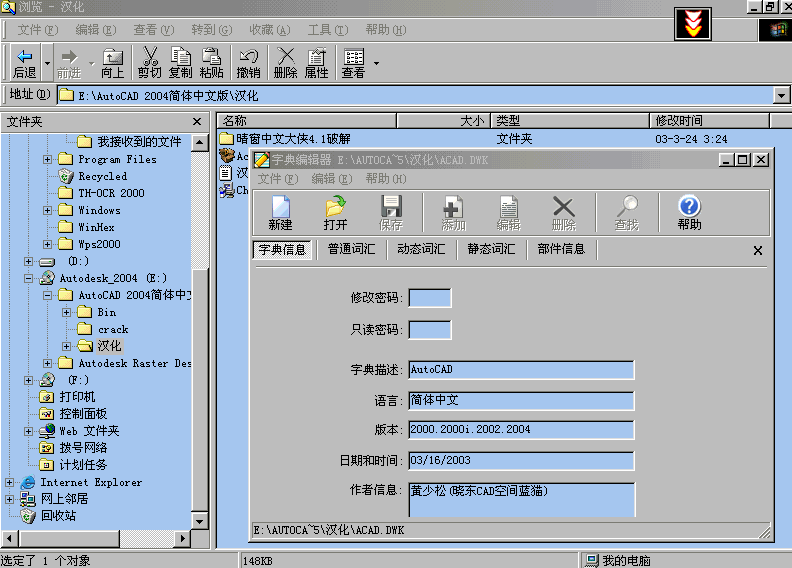
Task: Select the 控制面板 item in folder tree
Action: click(82, 414)
